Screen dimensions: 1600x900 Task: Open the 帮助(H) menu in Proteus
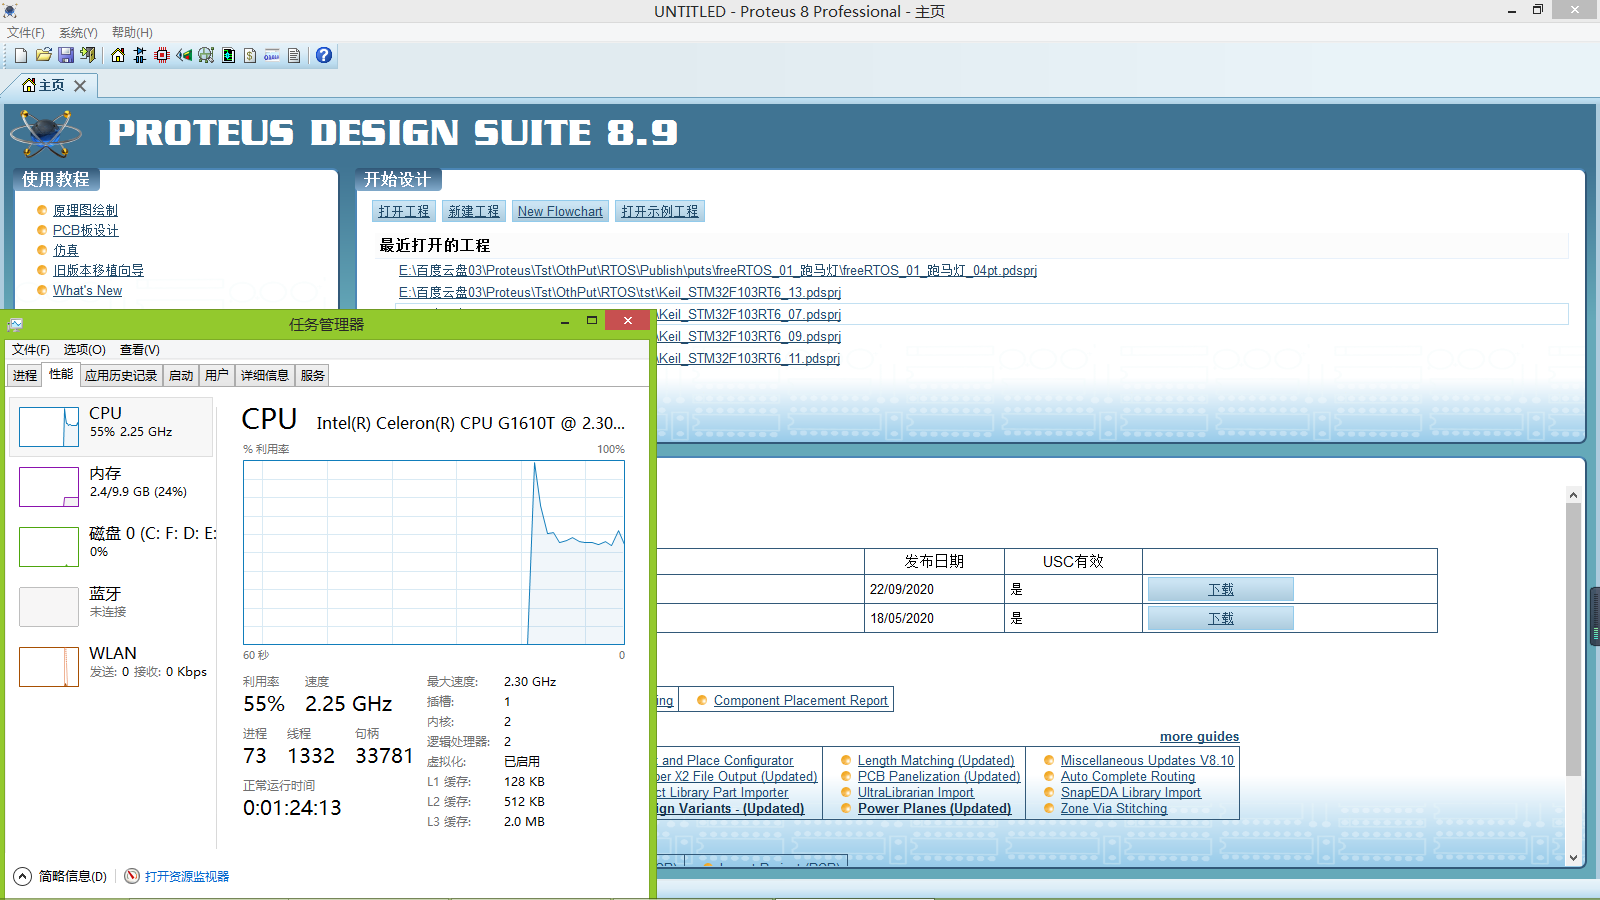point(132,33)
